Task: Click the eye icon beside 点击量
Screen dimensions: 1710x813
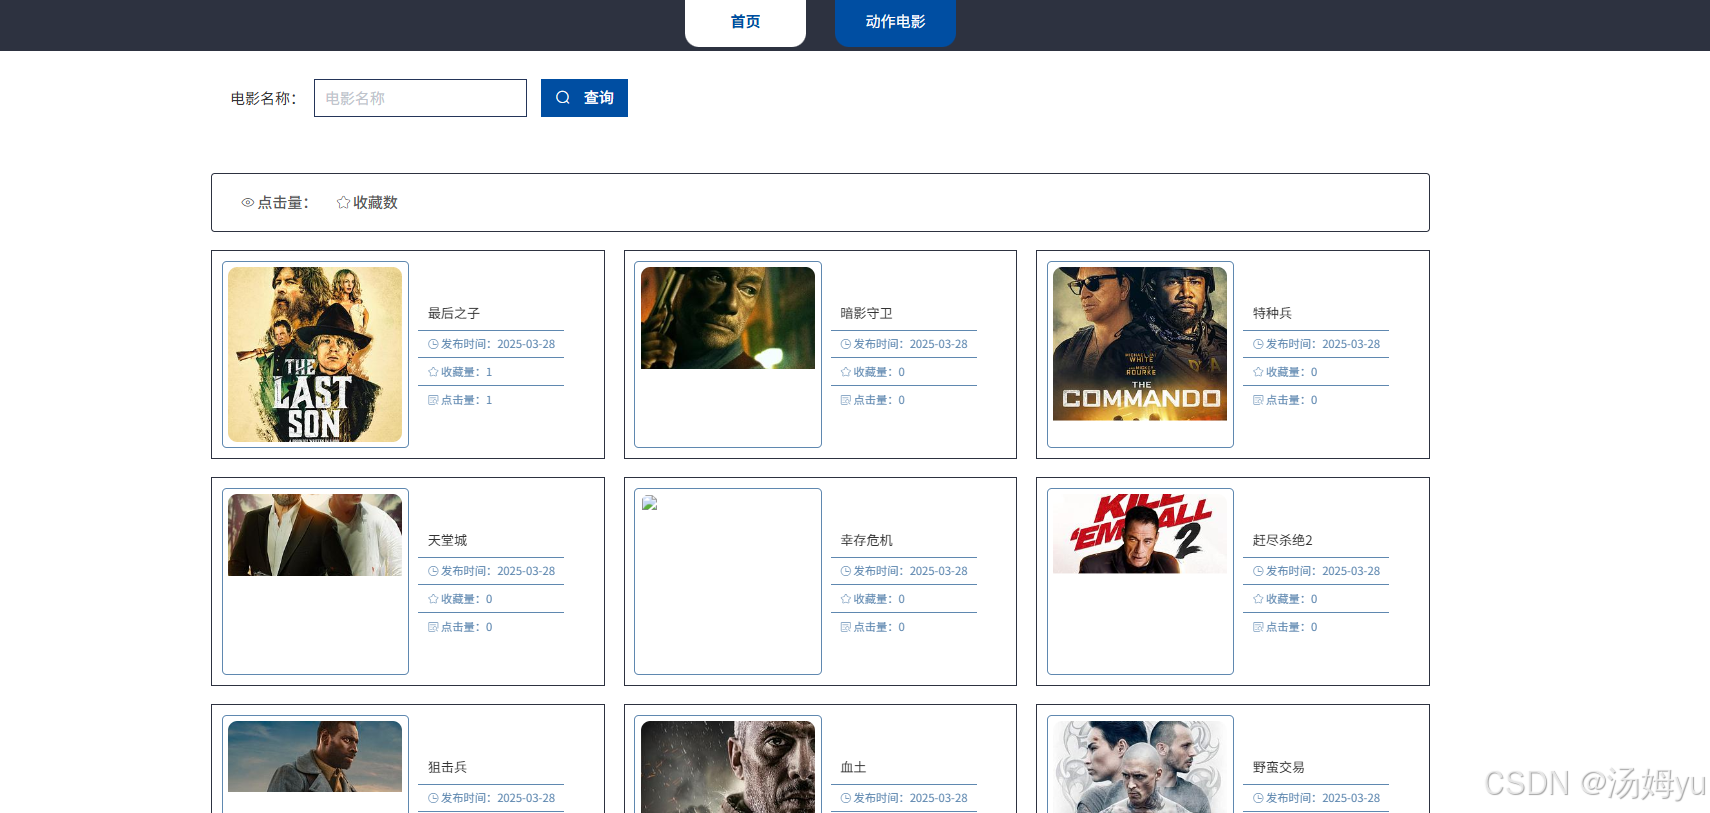Action: 247,203
